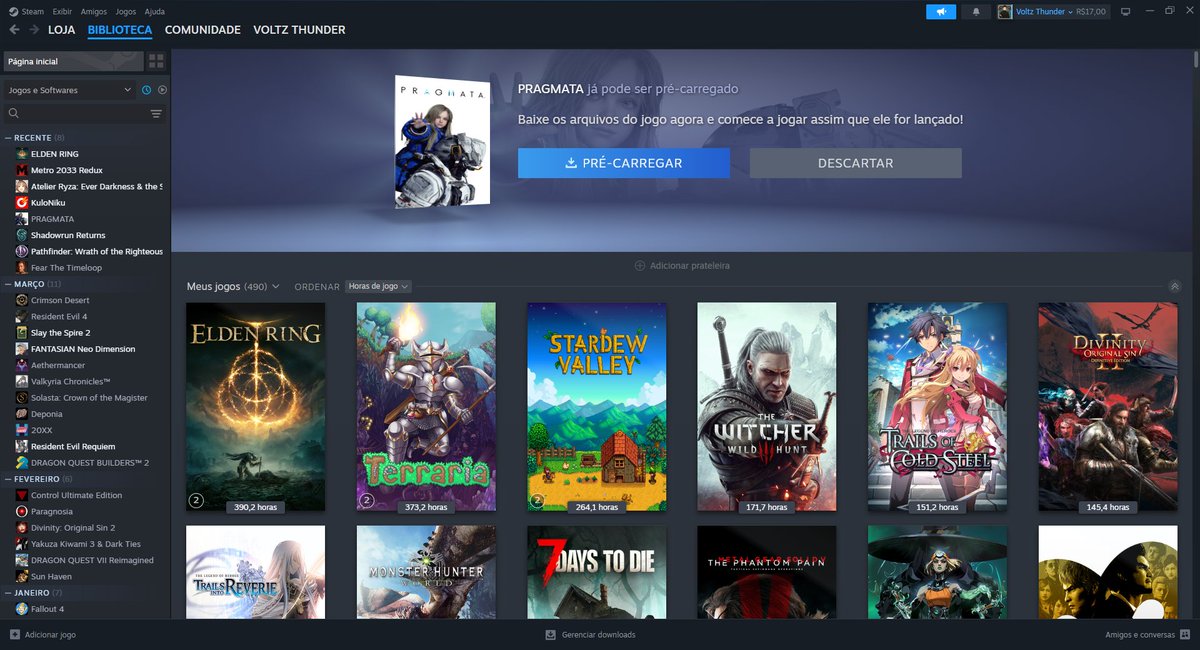
Task: Click the plus icon beside Adicionar jogo
Action: [x=14, y=635]
